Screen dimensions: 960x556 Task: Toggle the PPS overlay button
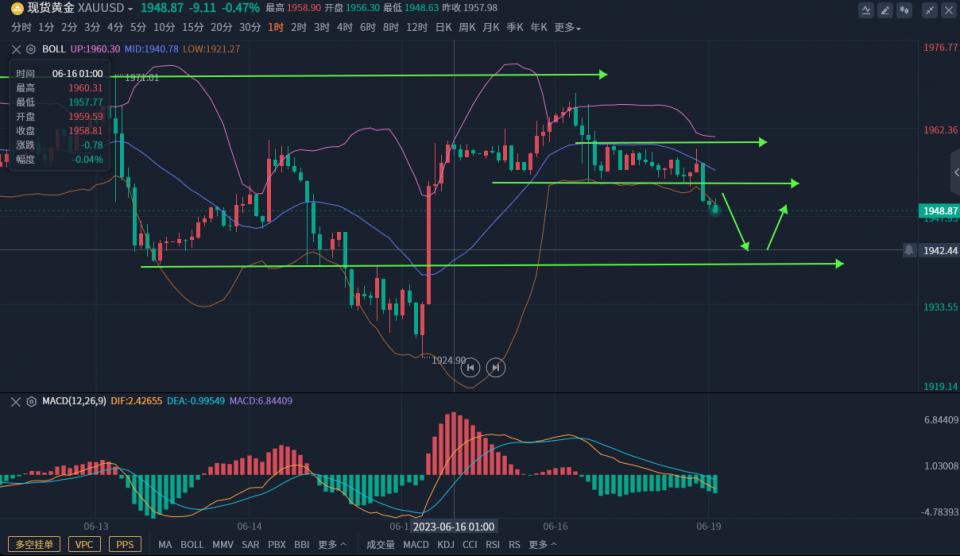click(x=124, y=544)
